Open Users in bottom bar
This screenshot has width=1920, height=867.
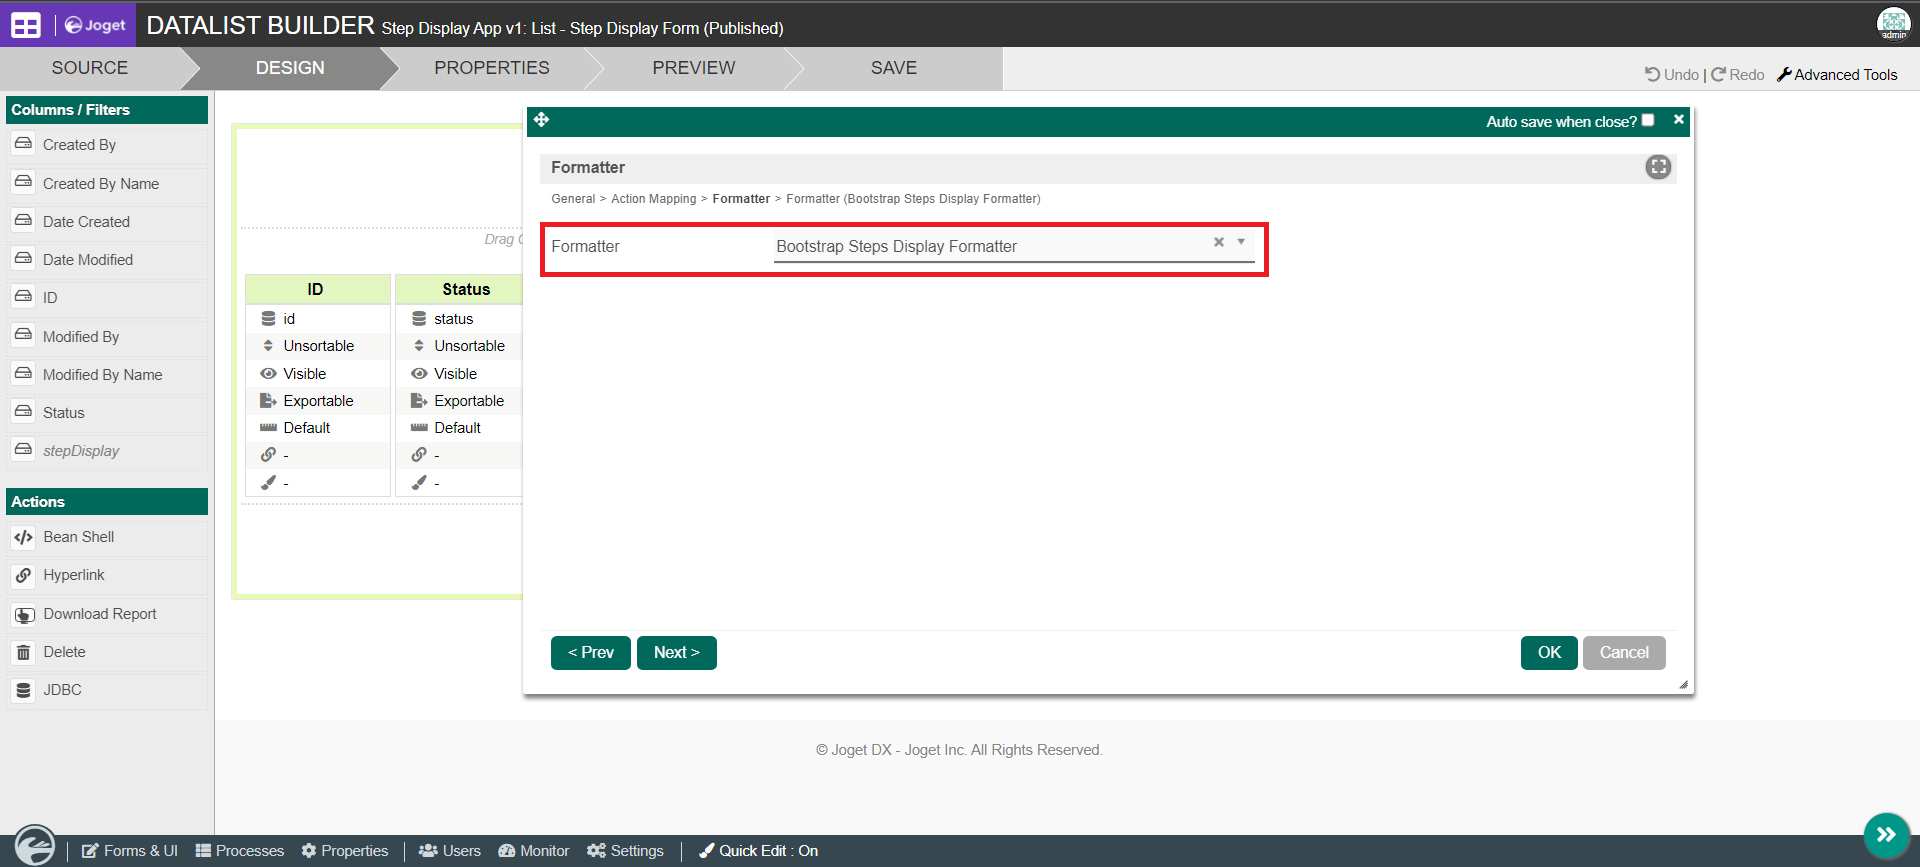click(450, 851)
